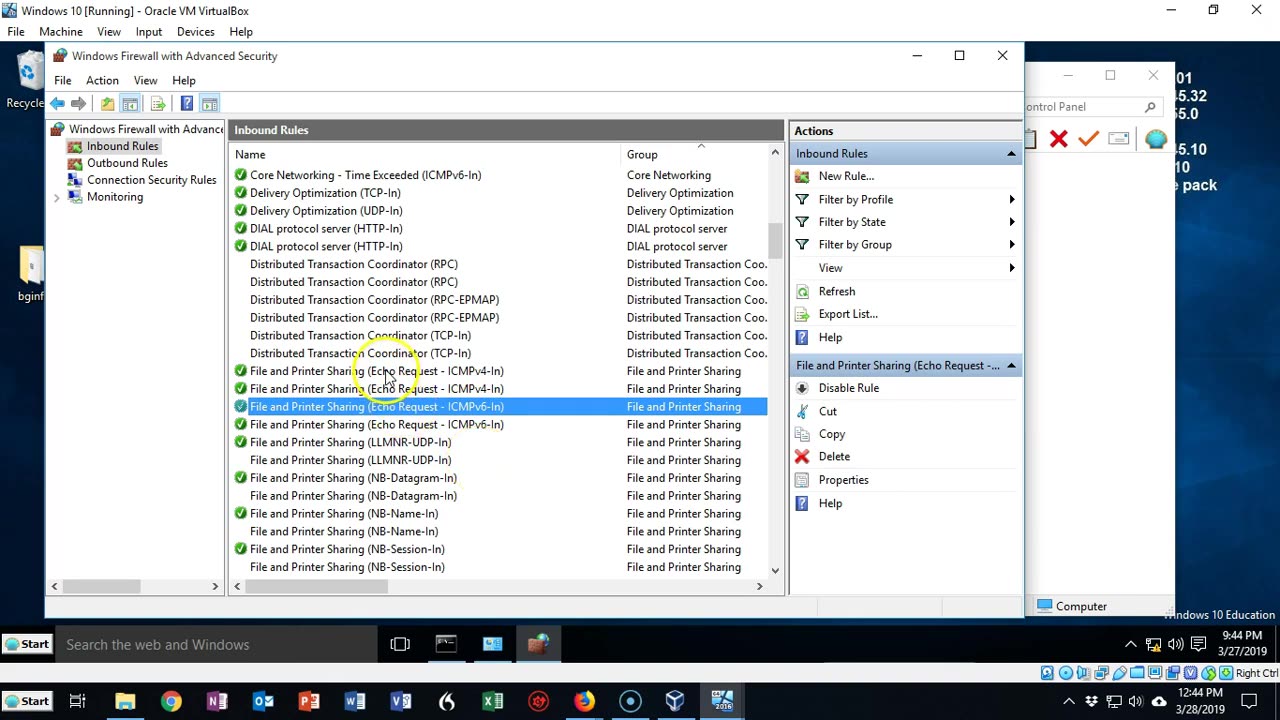
Task: Select Inbound Rules in the console tree
Action: [122, 146]
